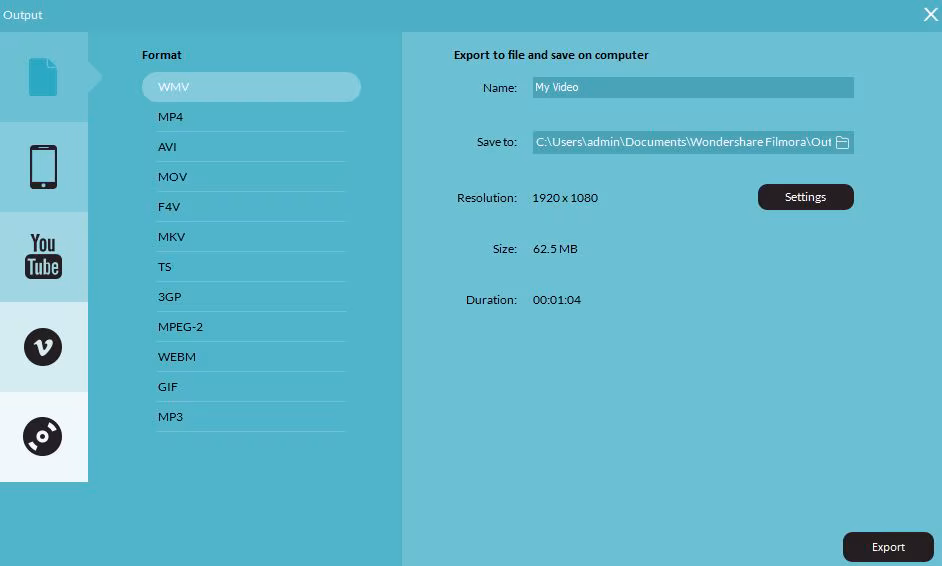The width and height of the screenshot is (942, 566).
Task: Close the Output dialog
Action: [x=931, y=14]
